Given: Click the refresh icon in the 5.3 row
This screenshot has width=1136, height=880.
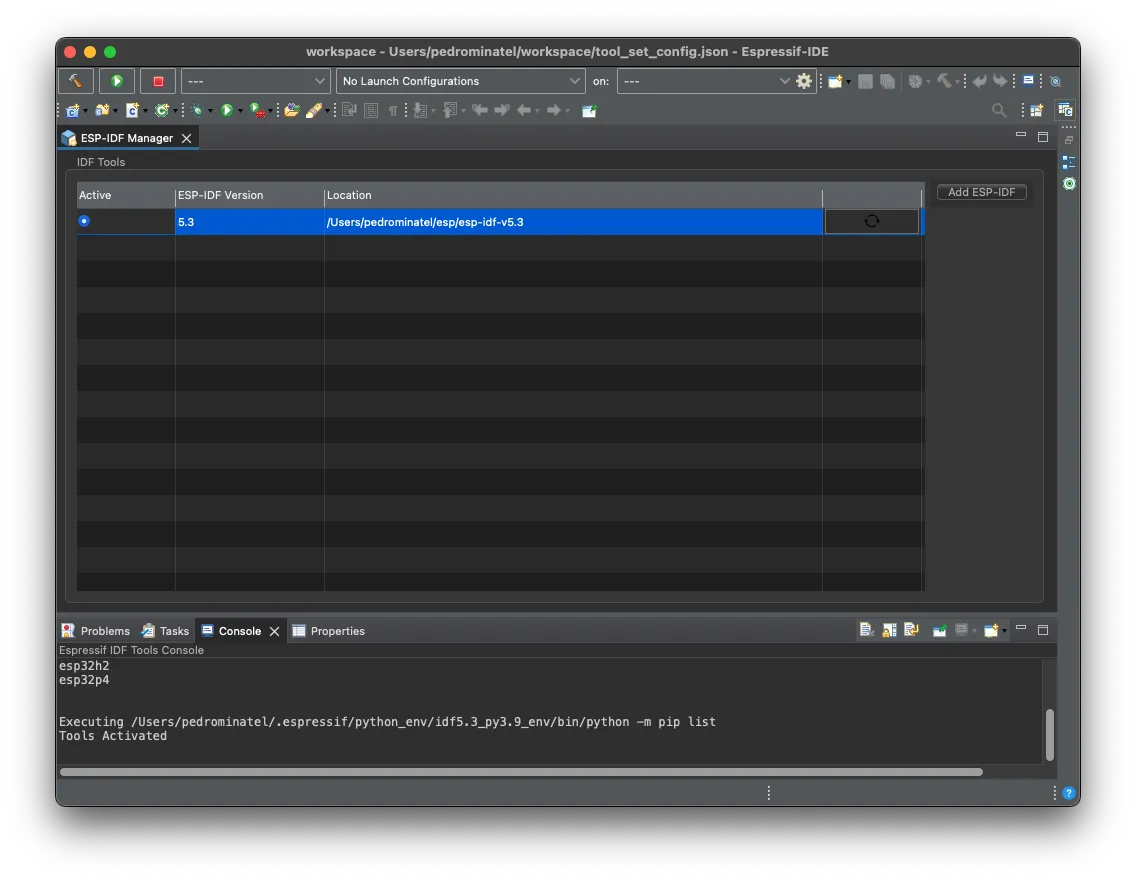Looking at the screenshot, I should click(x=871, y=221).
